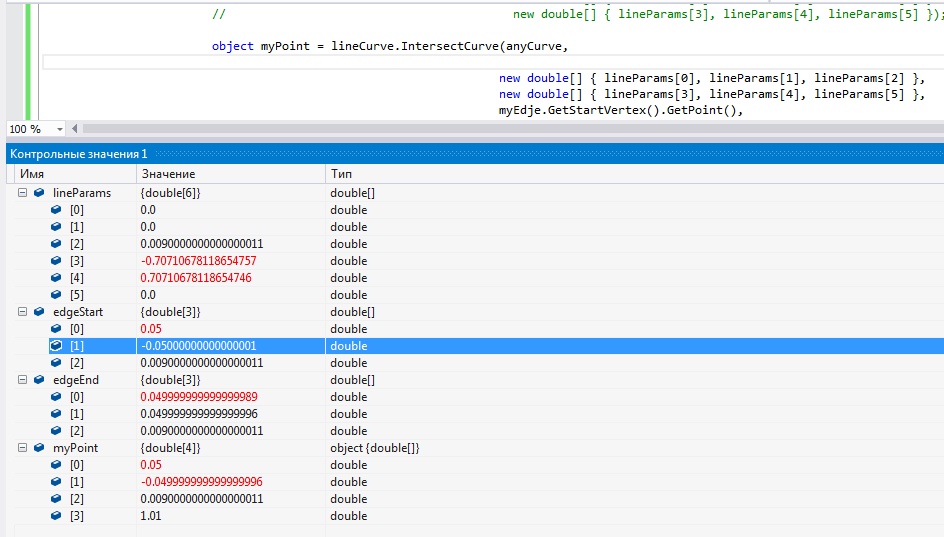Click the {double[6]} value of lineParams
944x537 pixels.
tap(170, 193)
